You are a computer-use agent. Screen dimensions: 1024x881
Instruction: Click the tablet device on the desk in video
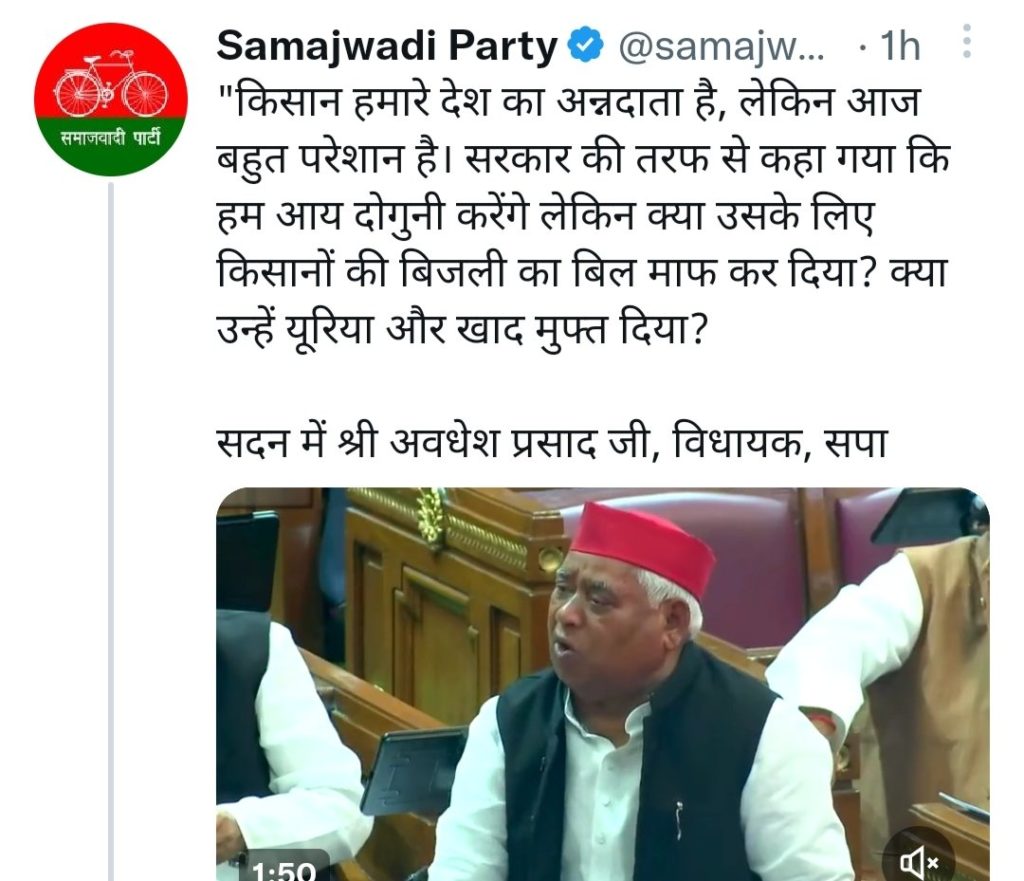click(411, 771)
